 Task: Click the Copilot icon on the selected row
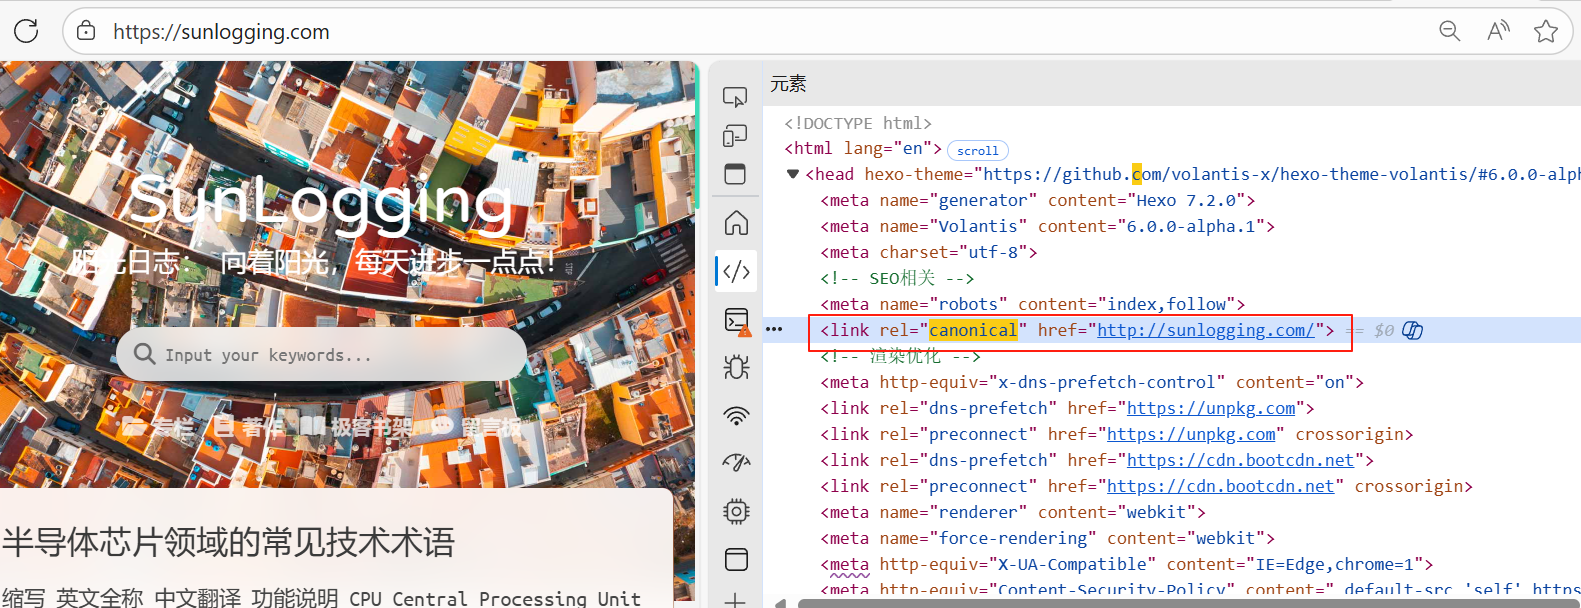pyautogui.click(x=1412, y=330)
